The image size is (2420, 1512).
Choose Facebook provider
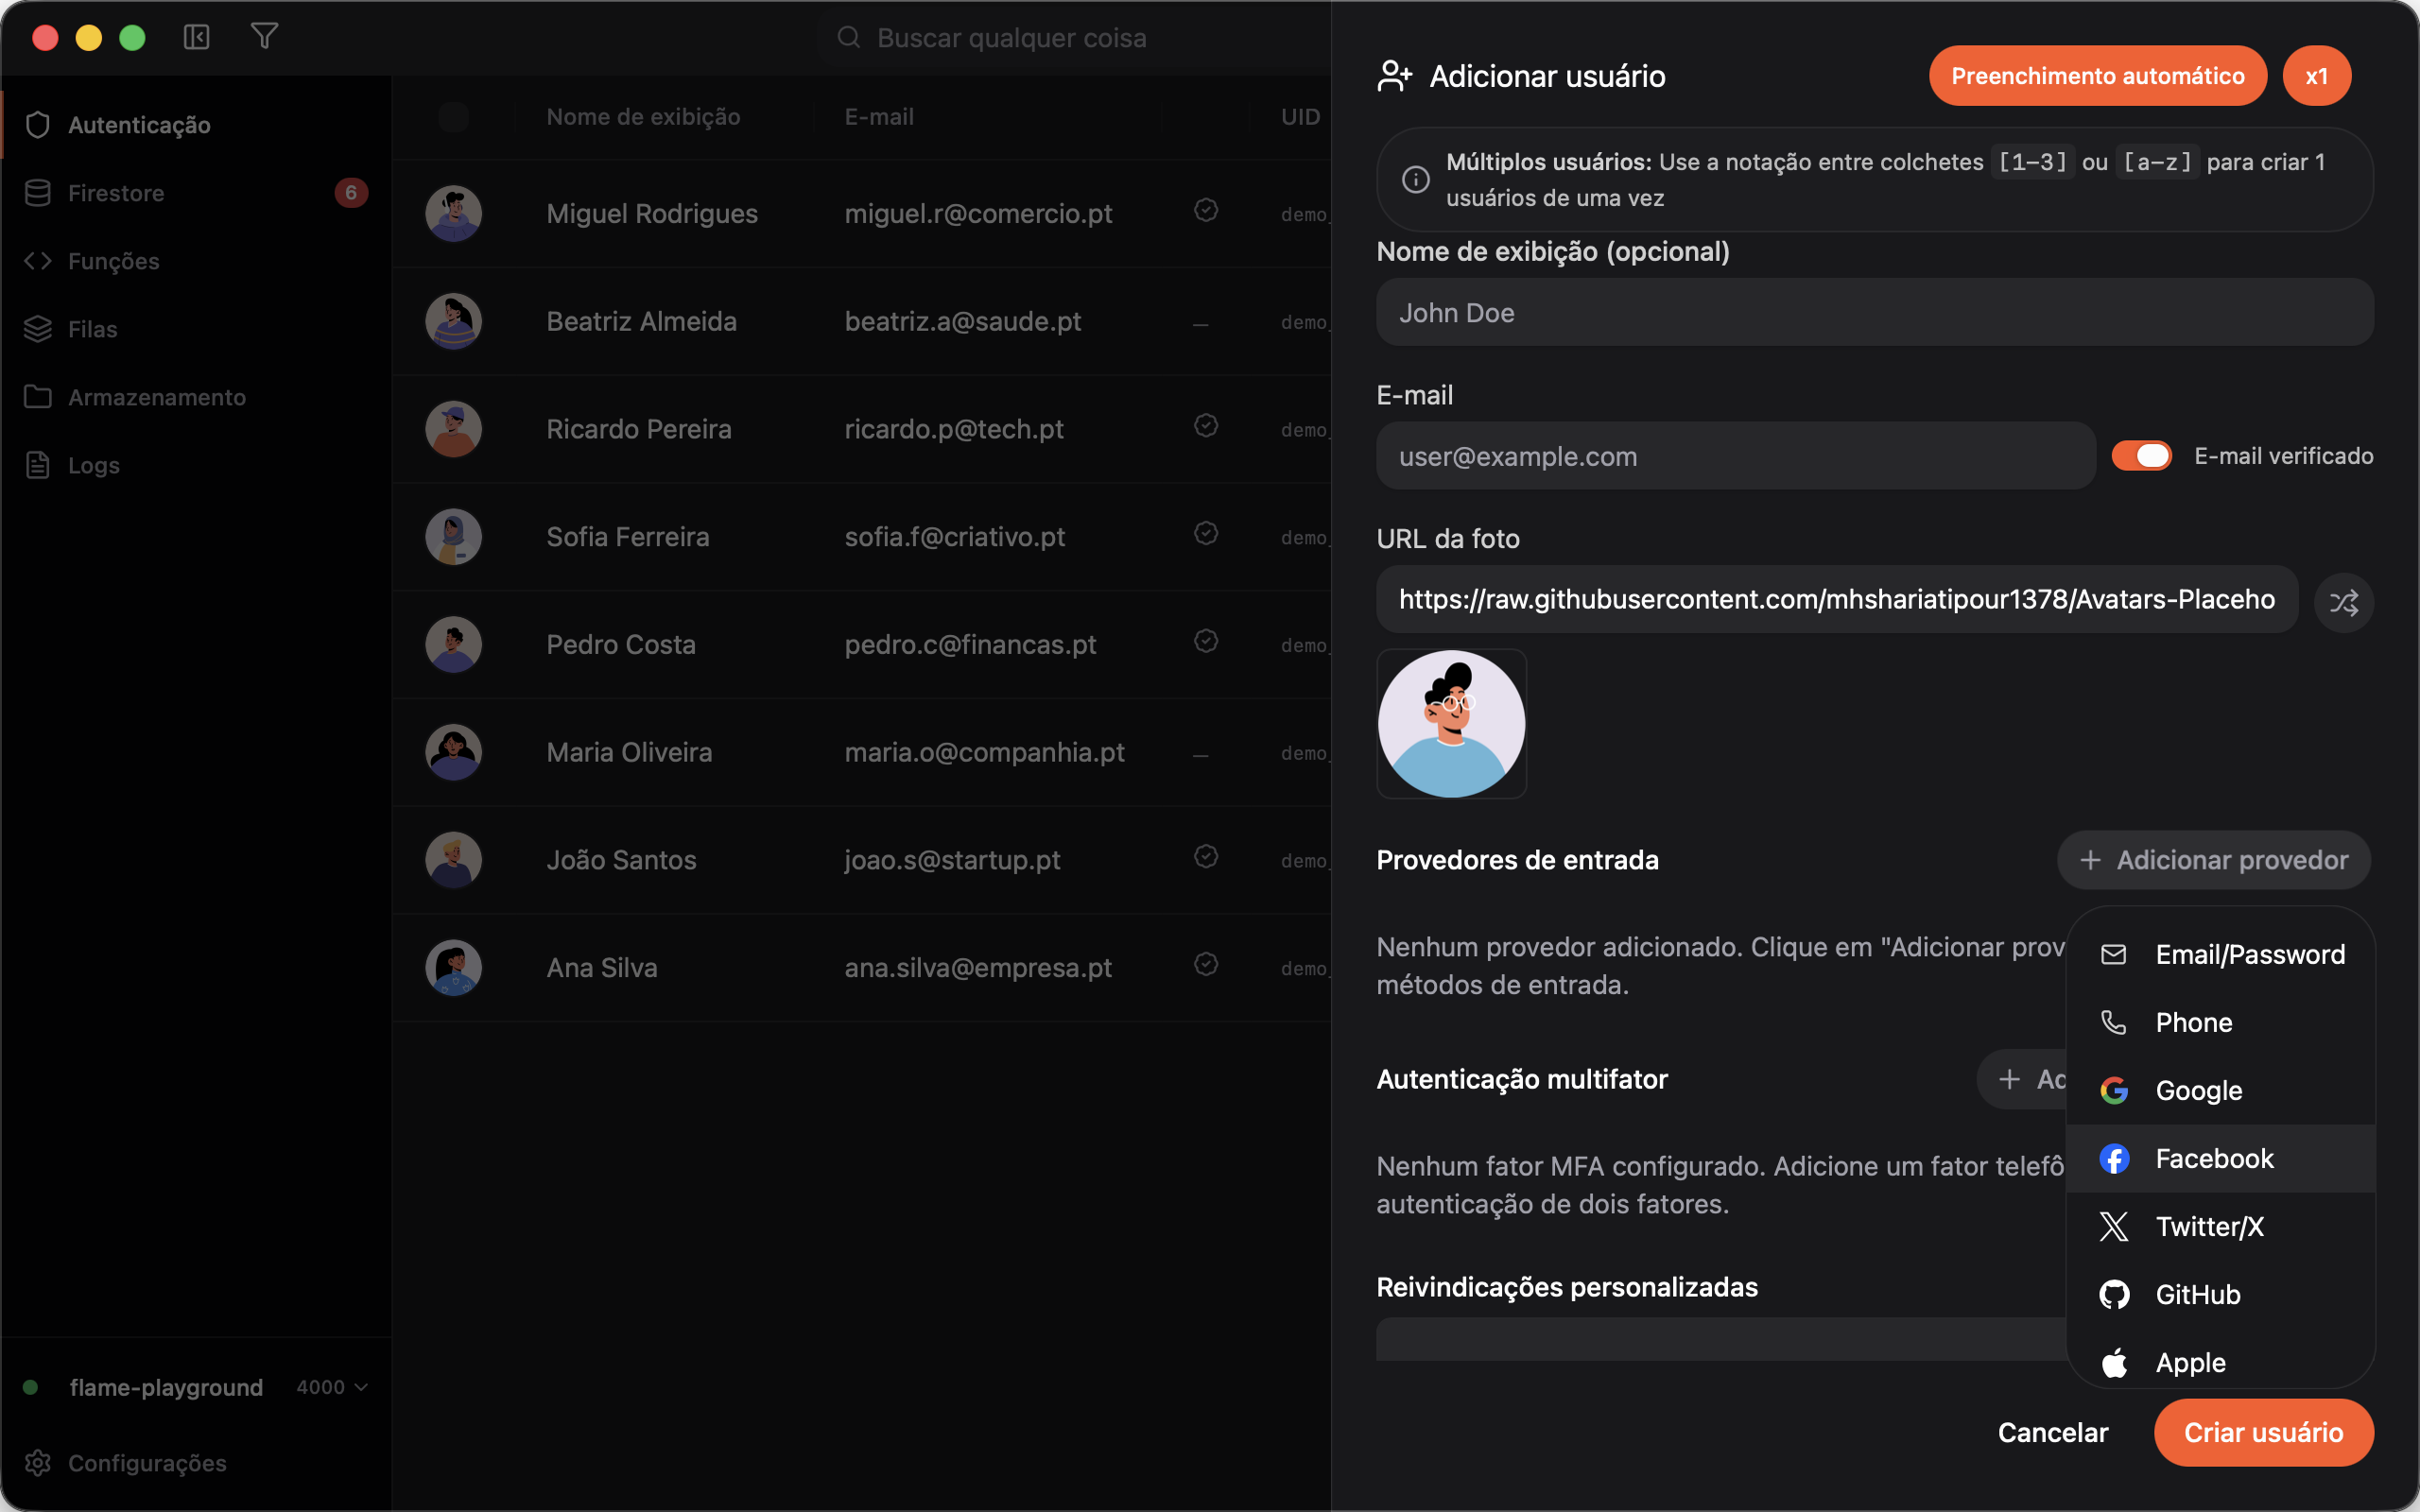2221,1159
